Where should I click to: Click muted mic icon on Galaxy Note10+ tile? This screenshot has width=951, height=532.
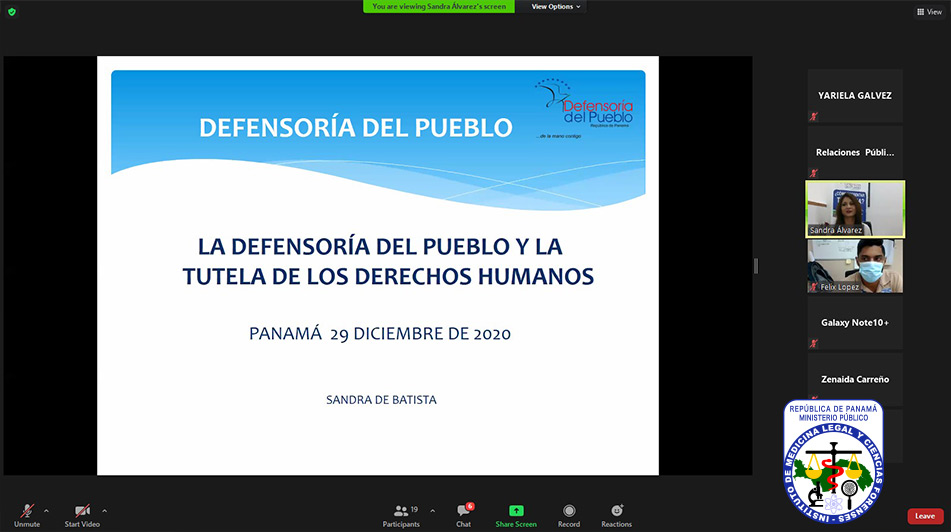pyautogui.click(x=814, y=343)
